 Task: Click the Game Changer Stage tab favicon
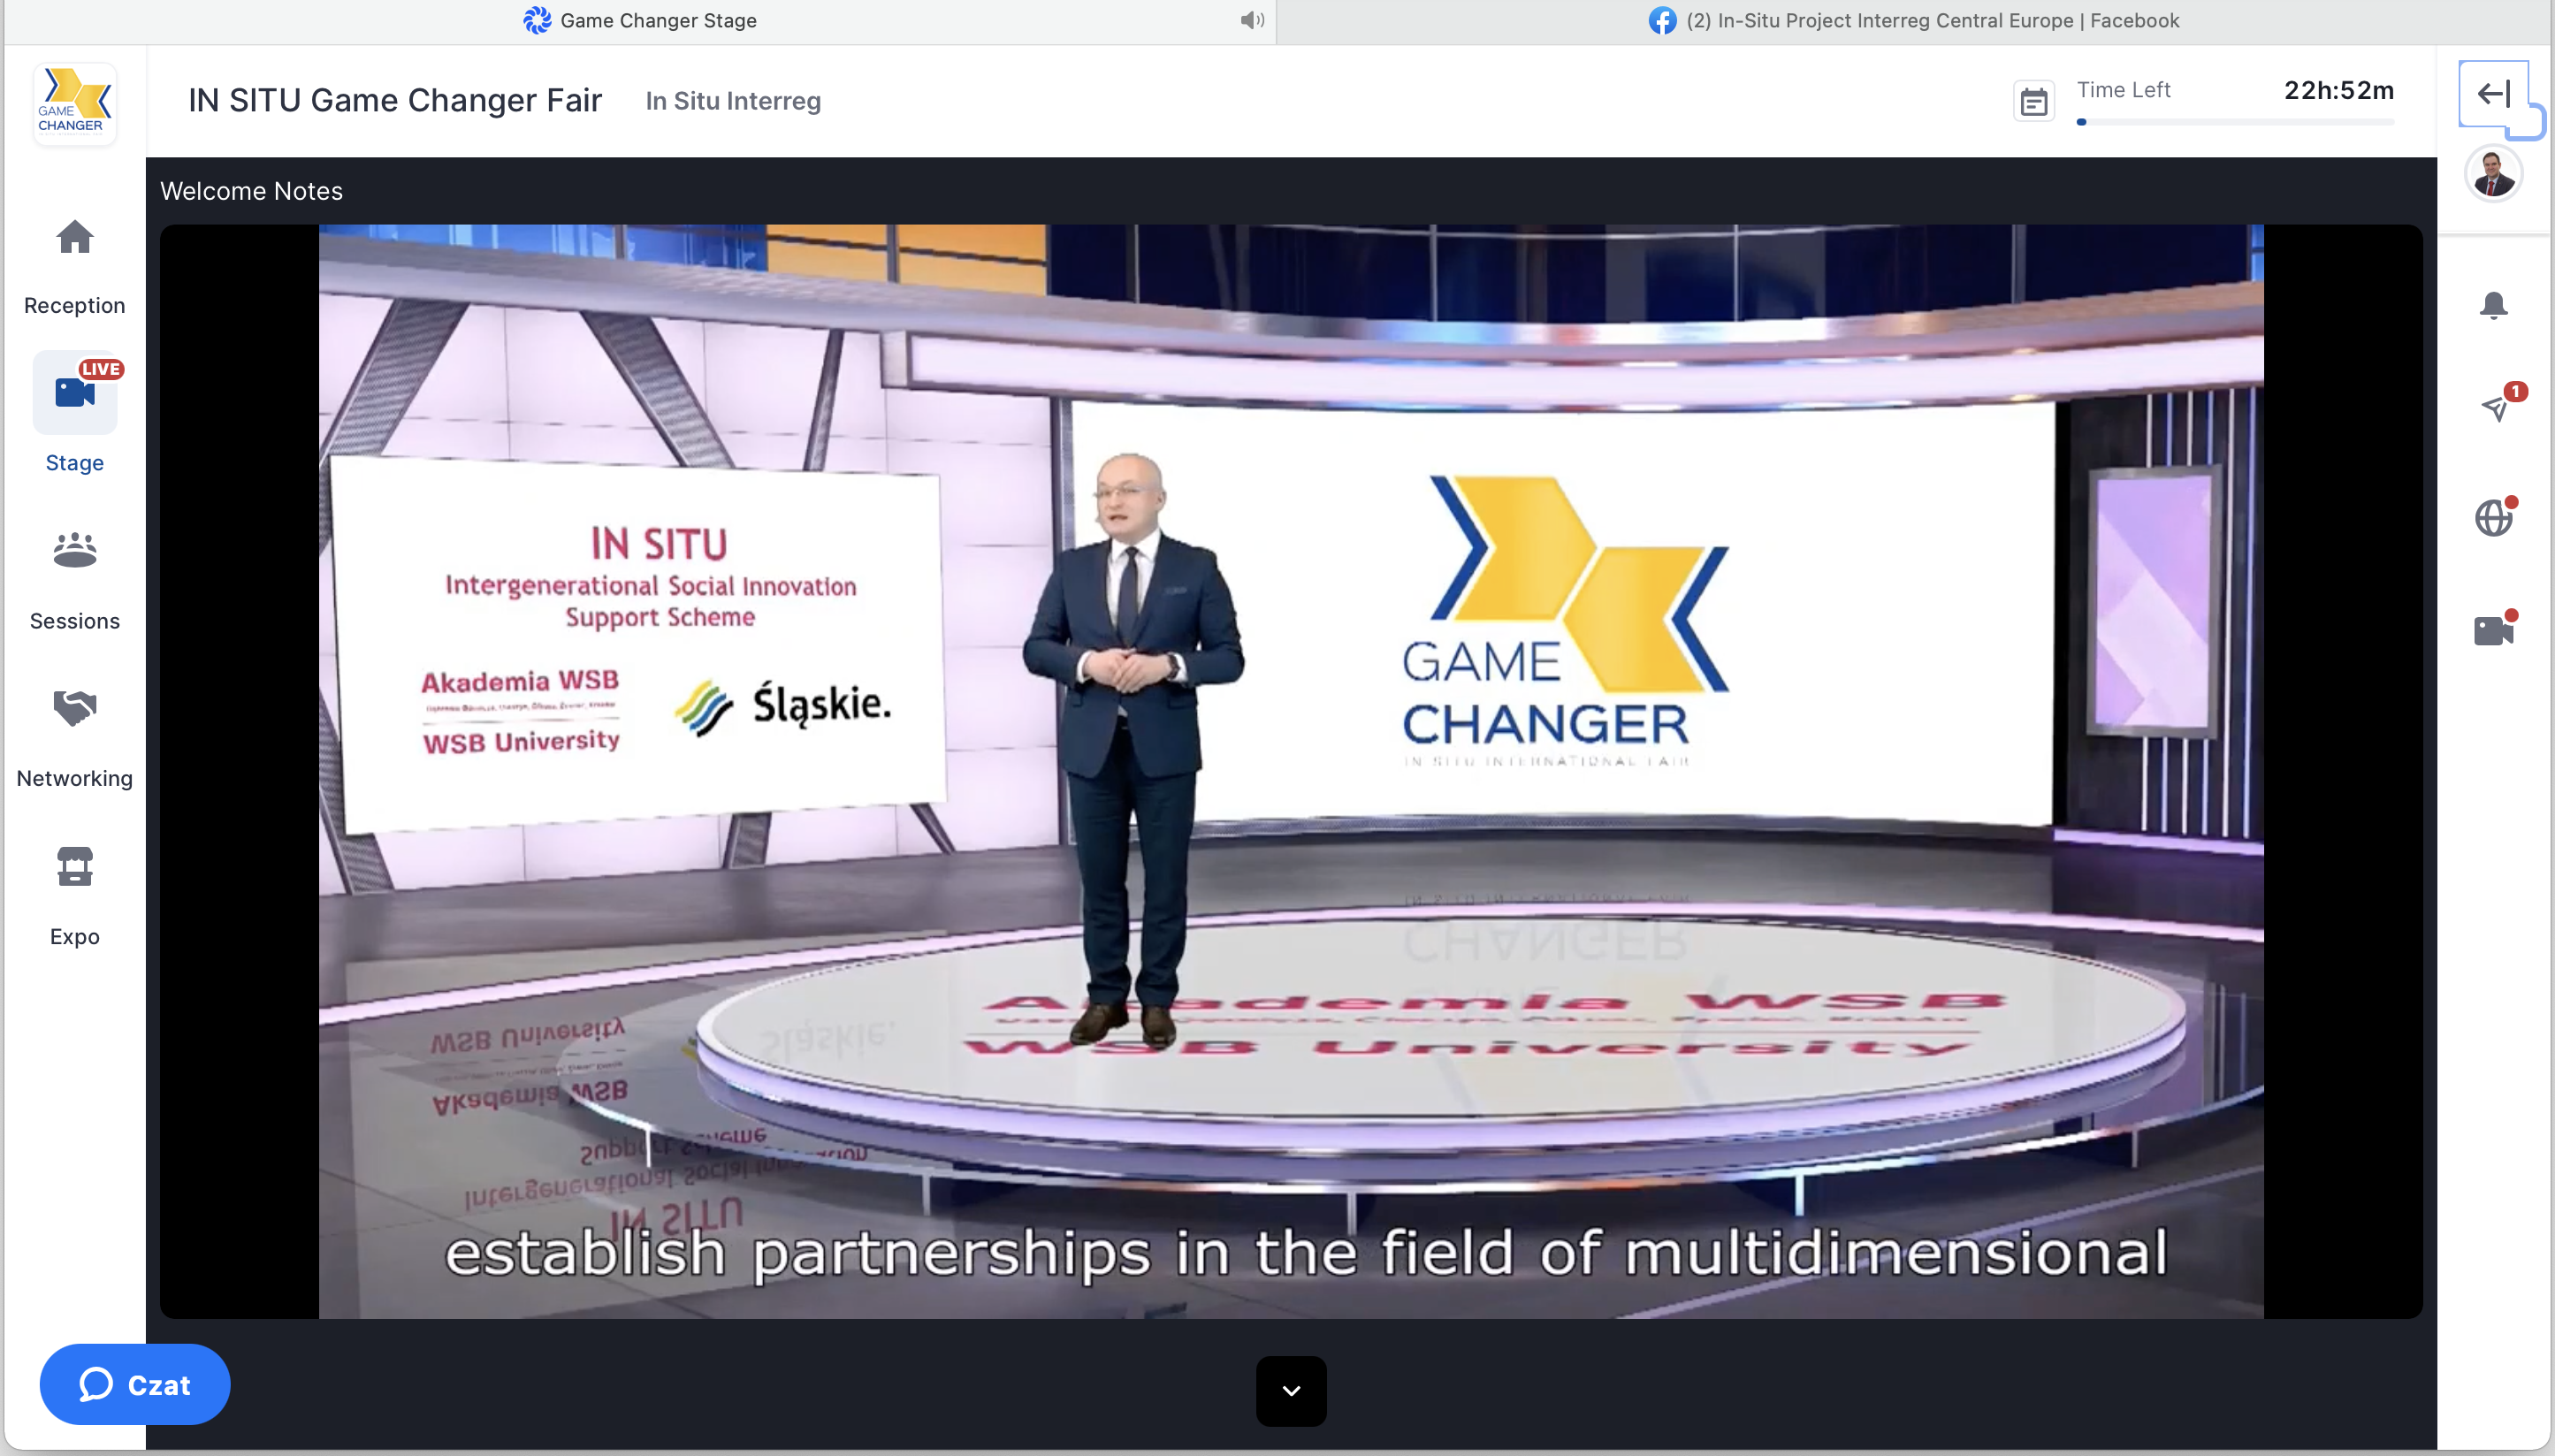tap(537, 20)
